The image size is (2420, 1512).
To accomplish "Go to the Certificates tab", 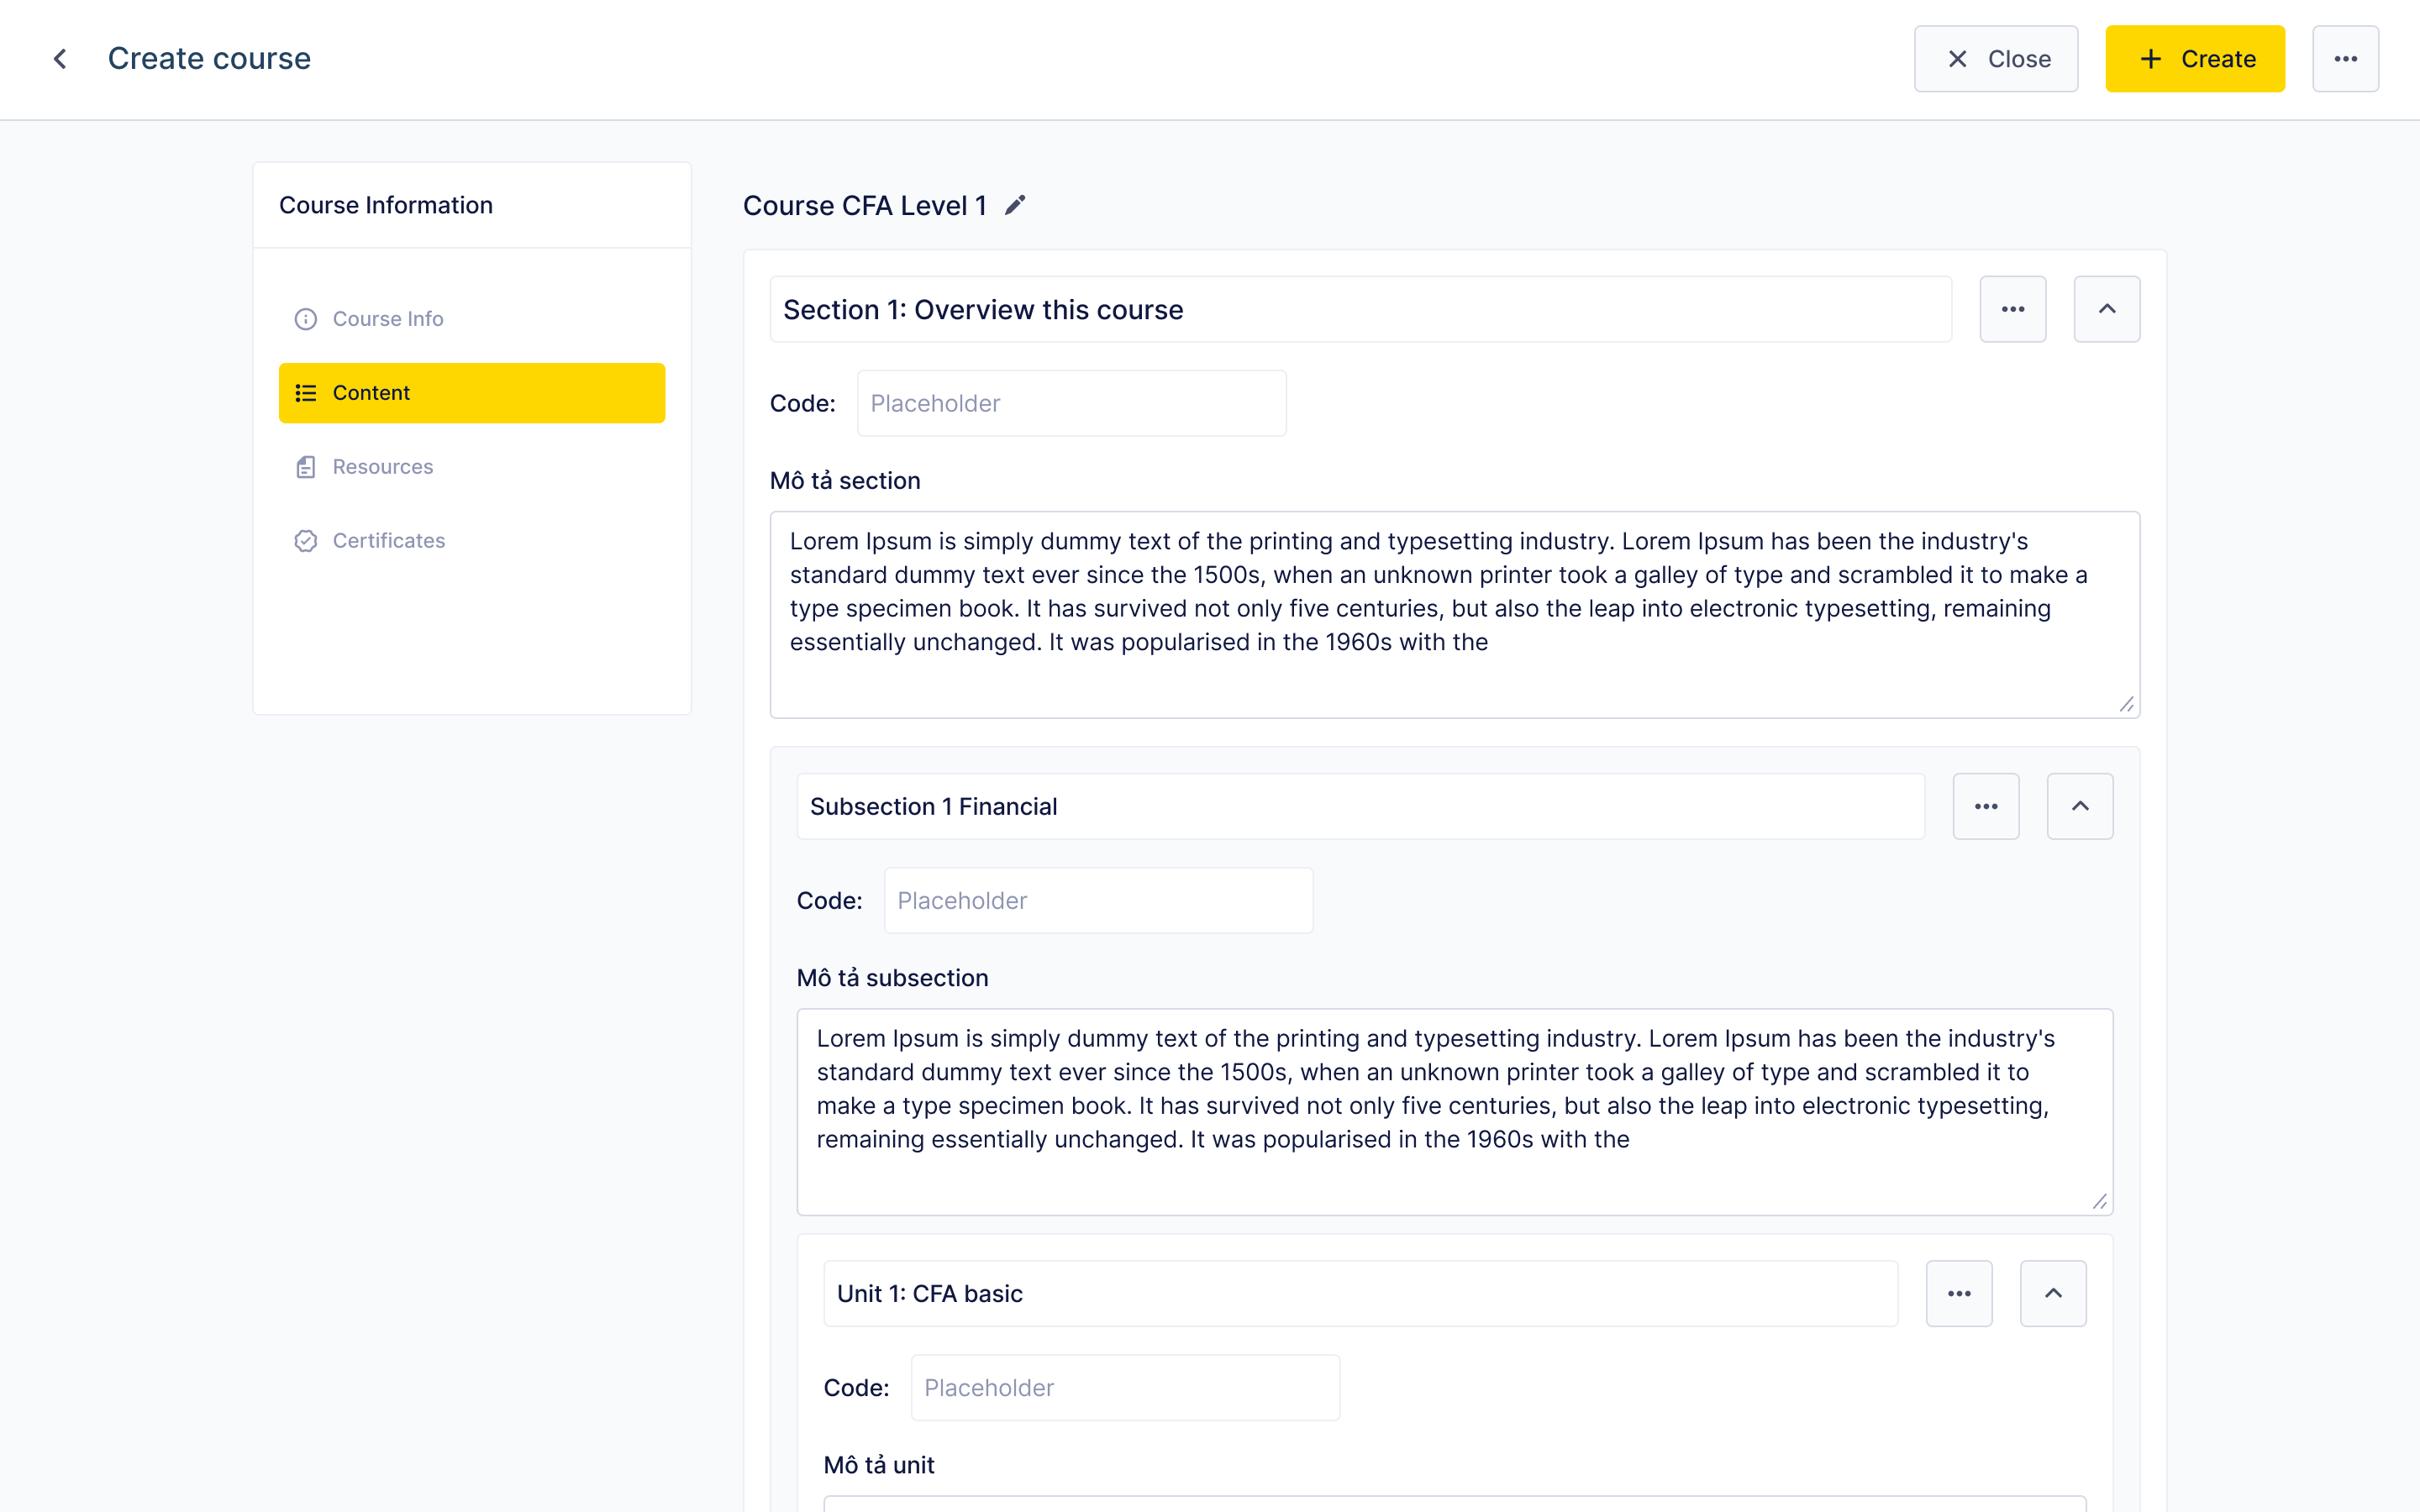I will click(x=472, y=541).
